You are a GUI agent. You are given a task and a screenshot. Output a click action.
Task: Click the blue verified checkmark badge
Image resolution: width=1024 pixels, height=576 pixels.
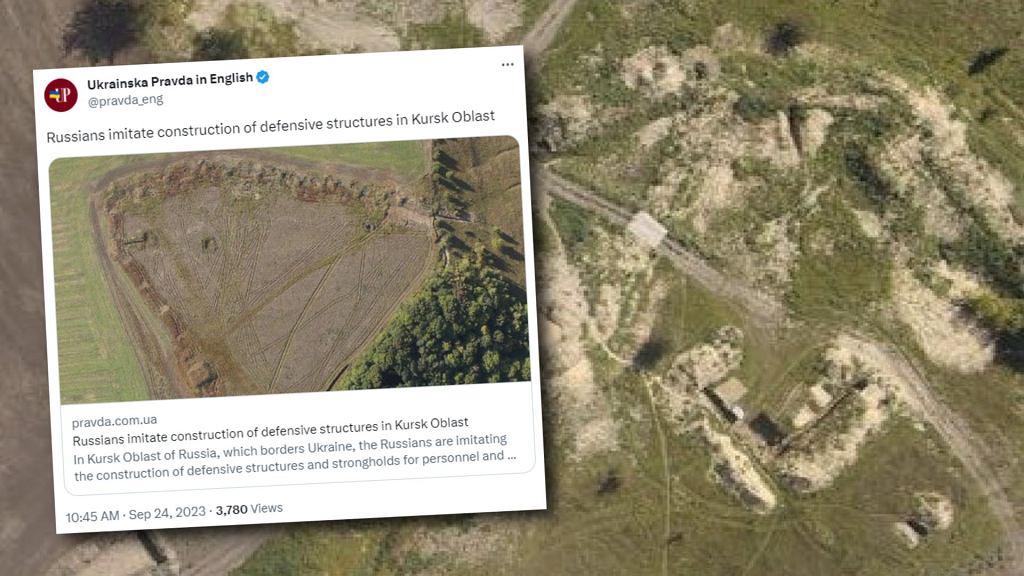point(263,77)
